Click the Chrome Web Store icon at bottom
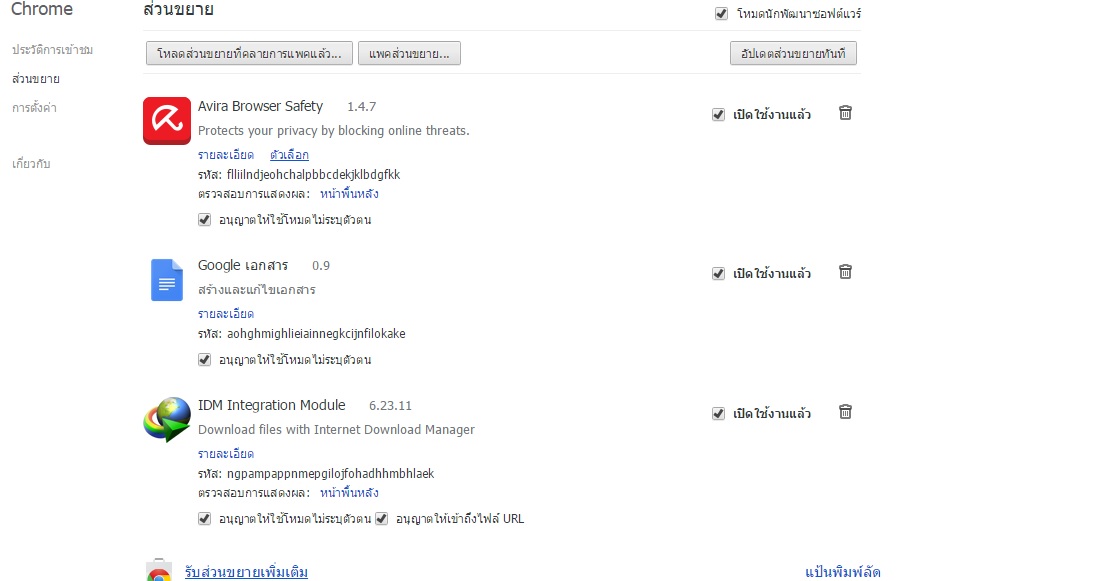Viewport: 1093px width, 581px height. point(159,571)
